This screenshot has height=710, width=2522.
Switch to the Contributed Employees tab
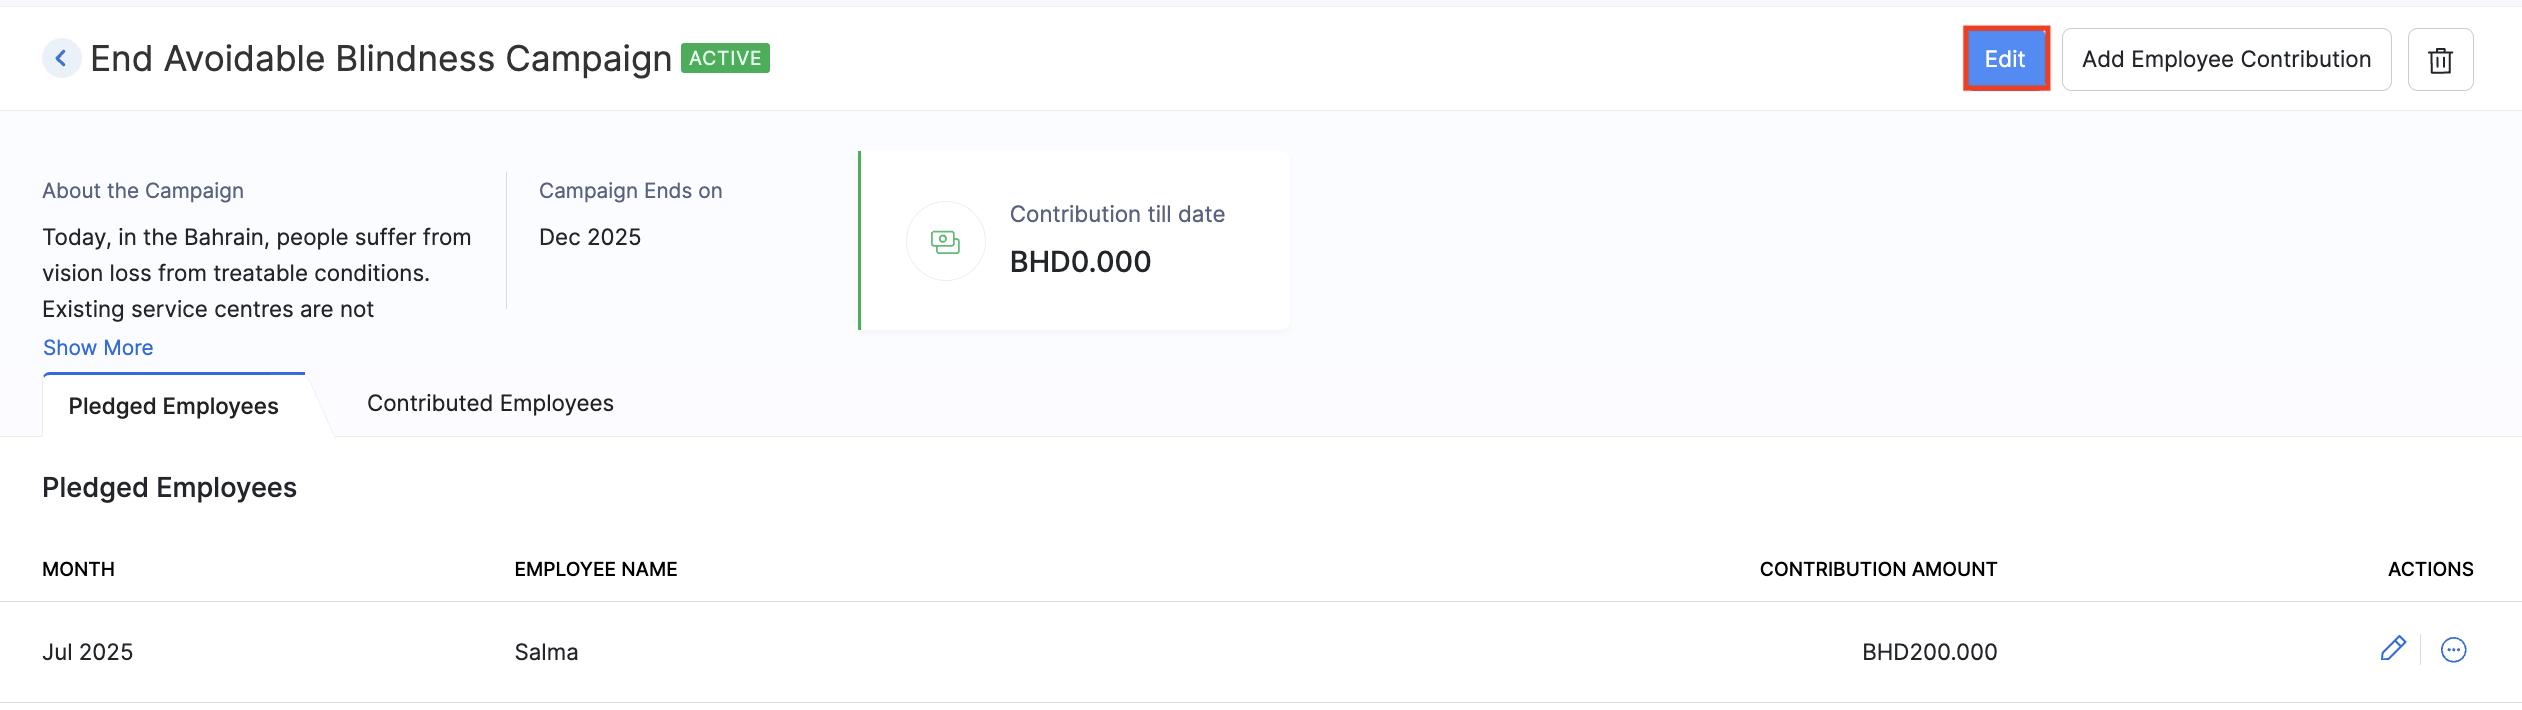[490, 404]
